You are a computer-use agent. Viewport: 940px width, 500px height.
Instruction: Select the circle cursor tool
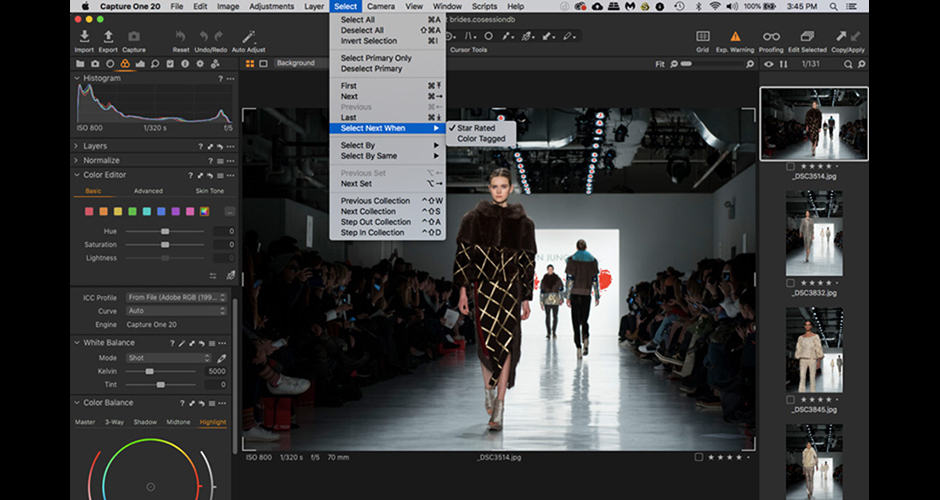(x=489, y=37)
